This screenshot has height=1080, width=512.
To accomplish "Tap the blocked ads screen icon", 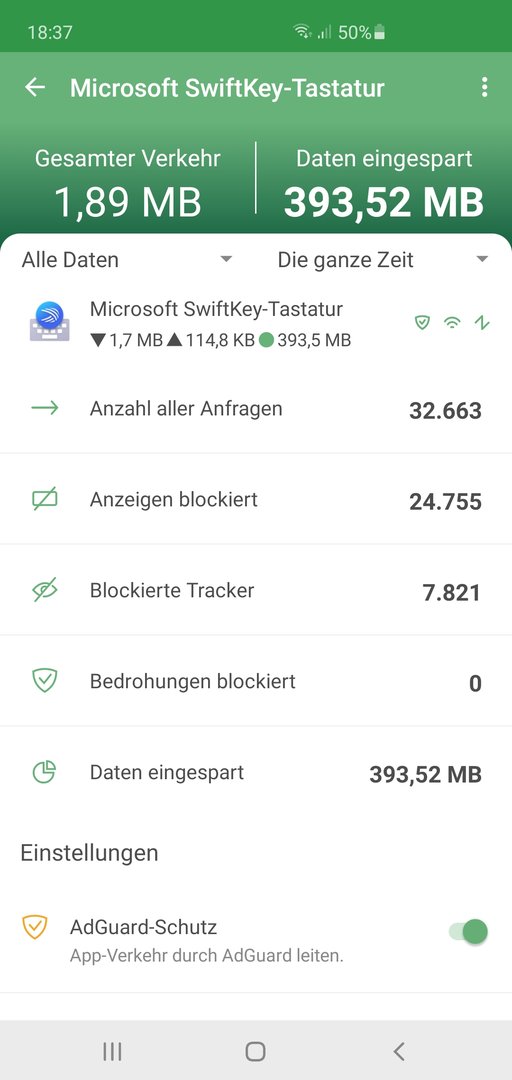I will click(45, 499).
